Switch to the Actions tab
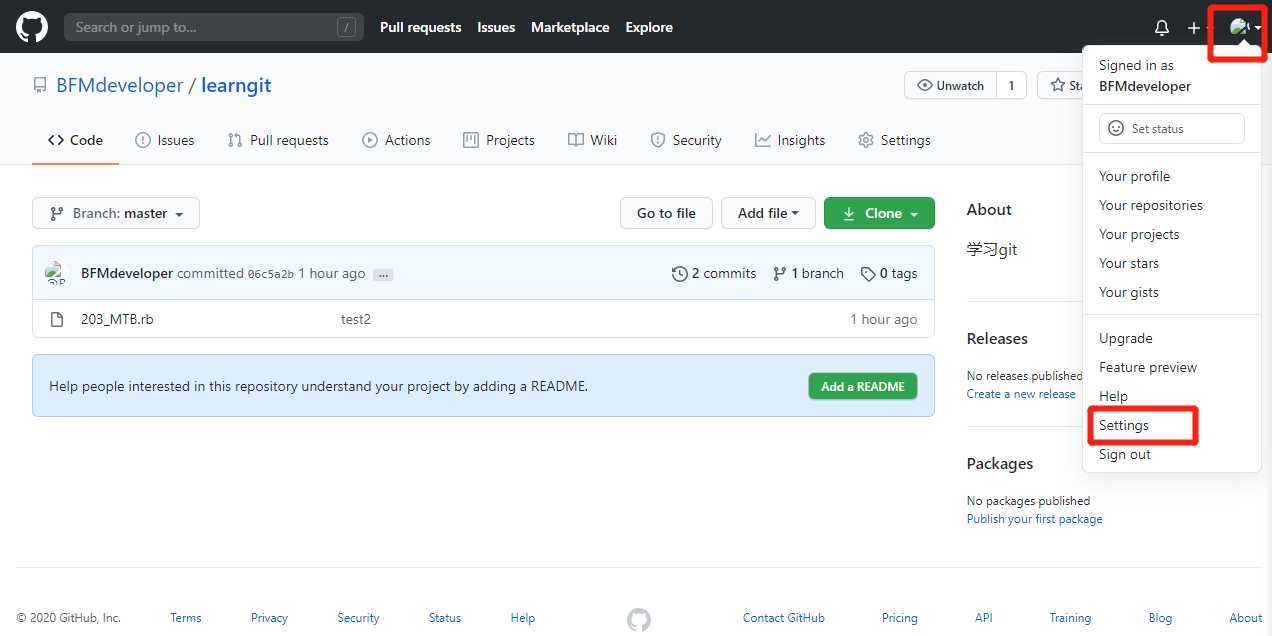The width and height of the screenshot is (1272, 636). (396, 140)
